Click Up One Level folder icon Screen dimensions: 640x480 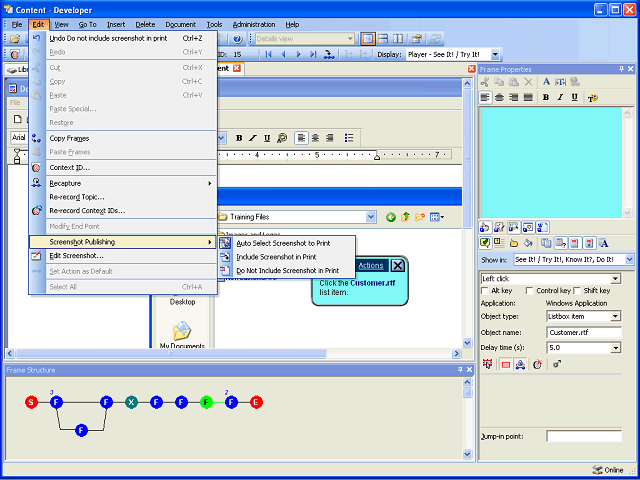405,217
